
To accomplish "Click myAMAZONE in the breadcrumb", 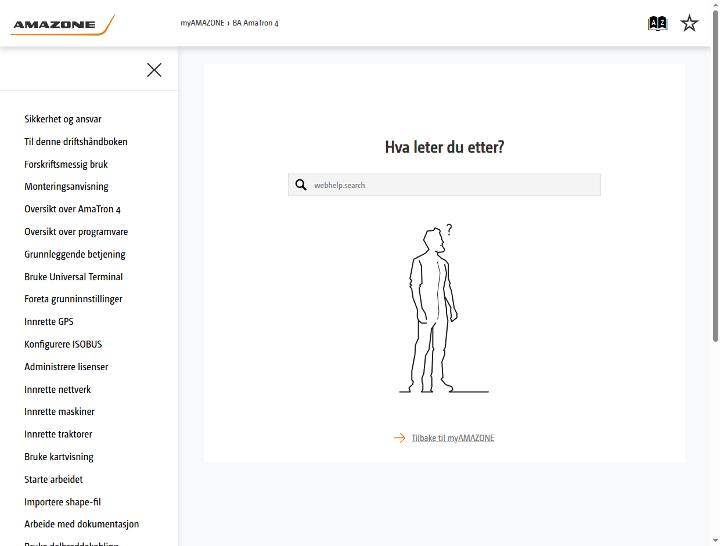I will [x=202, y=23].
